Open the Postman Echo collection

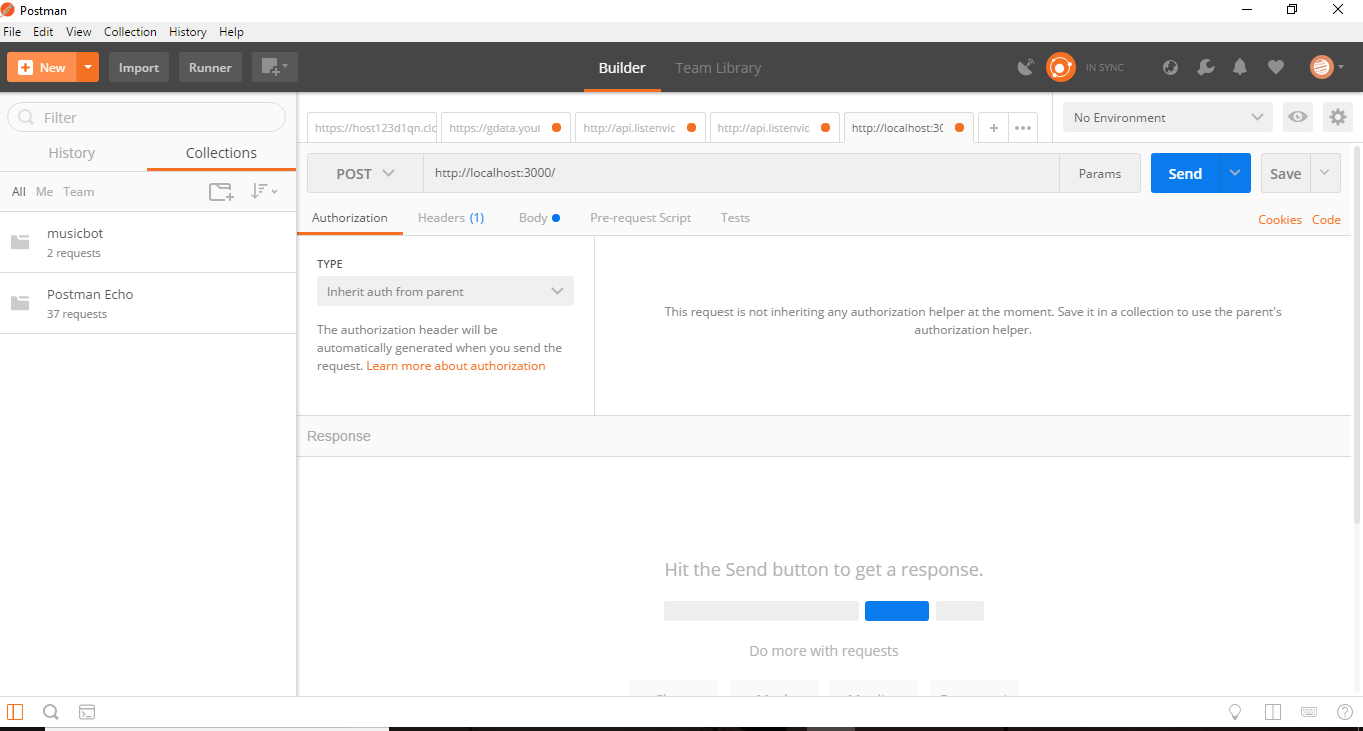coord(148,303)
